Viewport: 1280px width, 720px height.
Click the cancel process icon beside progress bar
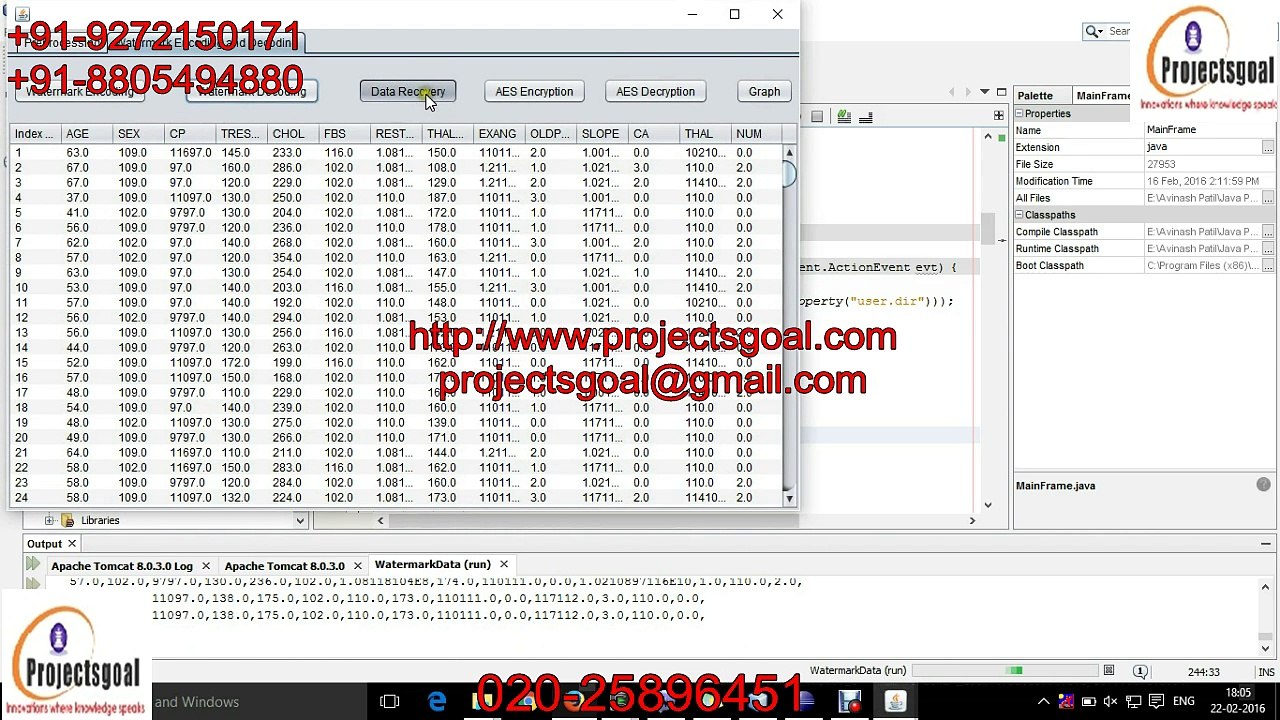[1109, 671]
